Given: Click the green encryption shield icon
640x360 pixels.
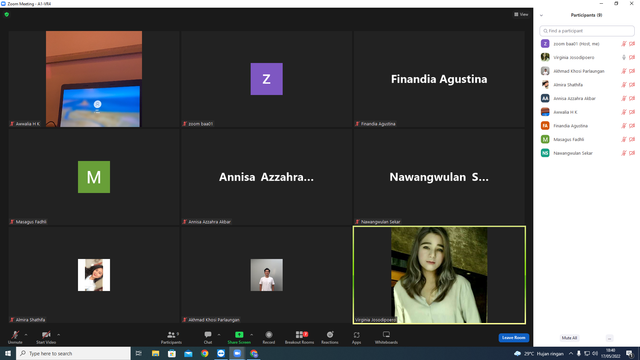Looking at the screenshot, I should 7,14.
